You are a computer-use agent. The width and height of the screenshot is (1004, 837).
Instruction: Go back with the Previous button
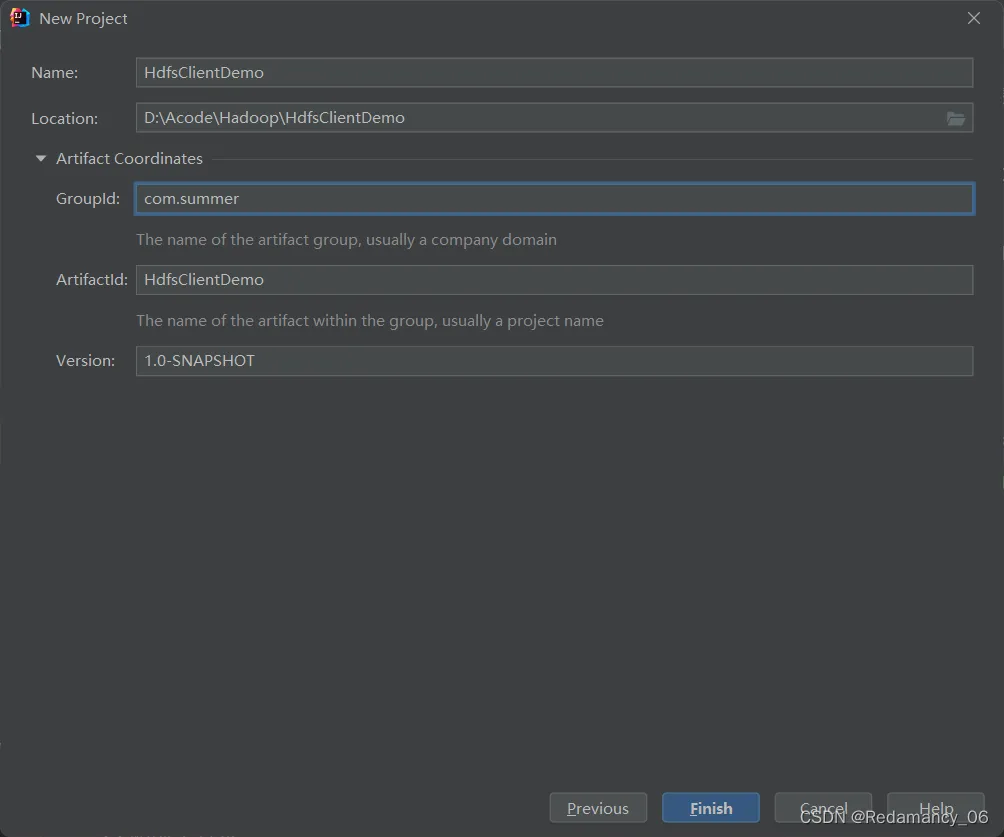[x=598, y=808]
